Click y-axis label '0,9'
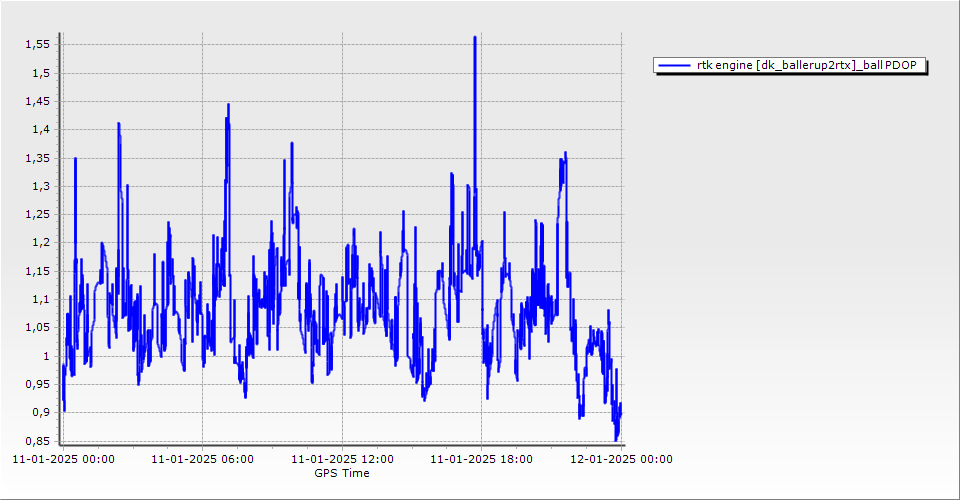This screenshot has width=960, height=500. tap(40, 412)
